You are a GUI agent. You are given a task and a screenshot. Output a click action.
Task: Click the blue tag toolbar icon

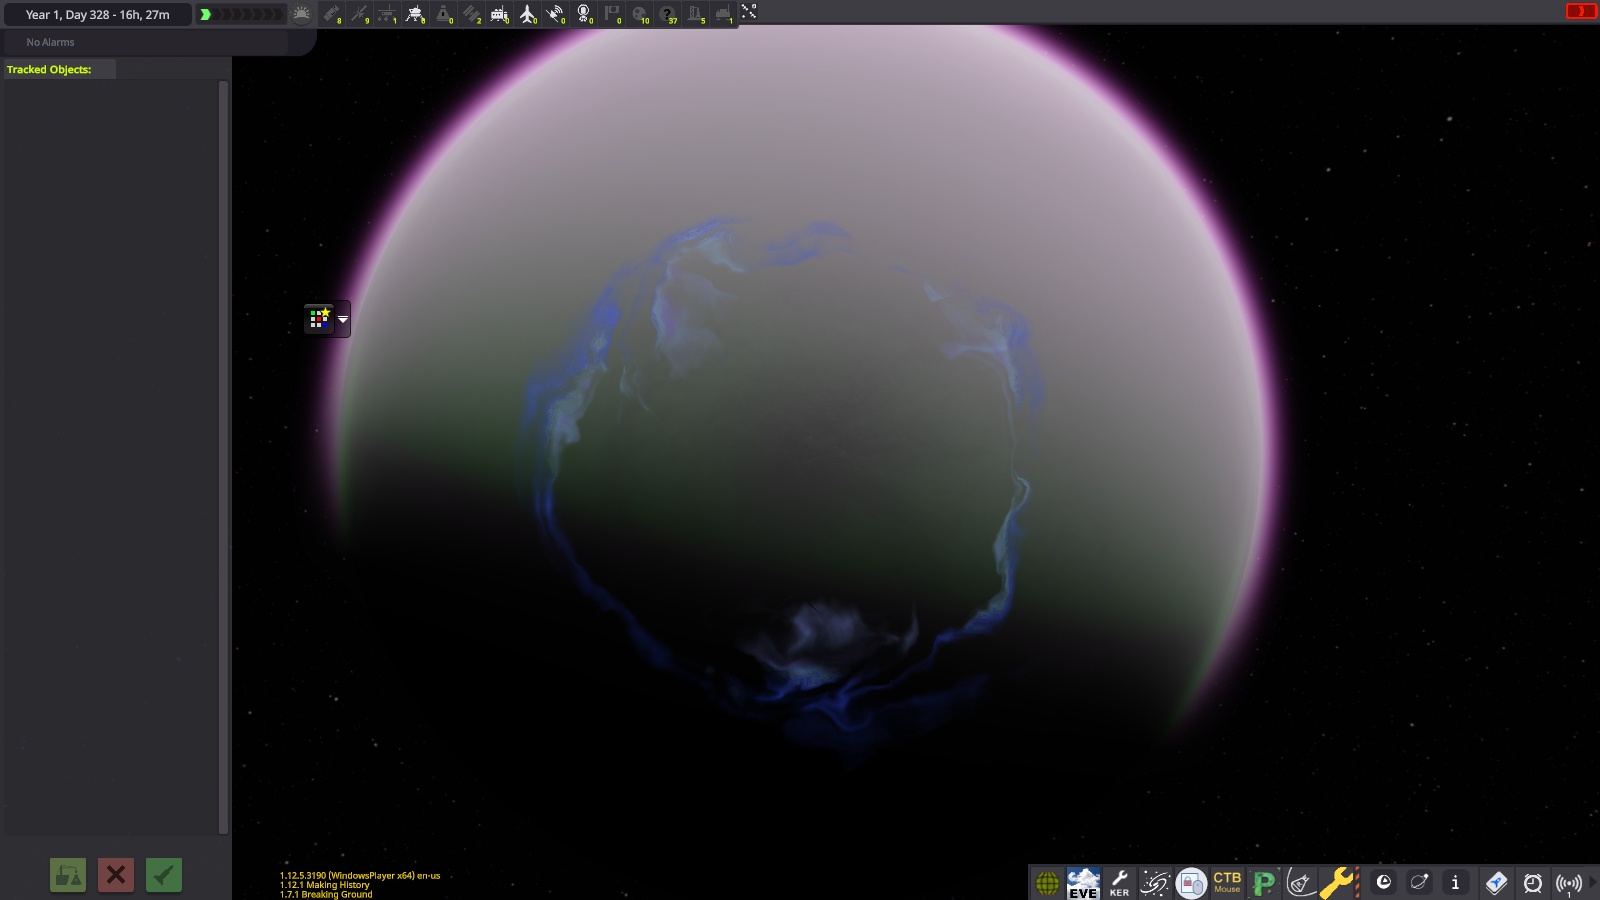(x=1496, y=882)
